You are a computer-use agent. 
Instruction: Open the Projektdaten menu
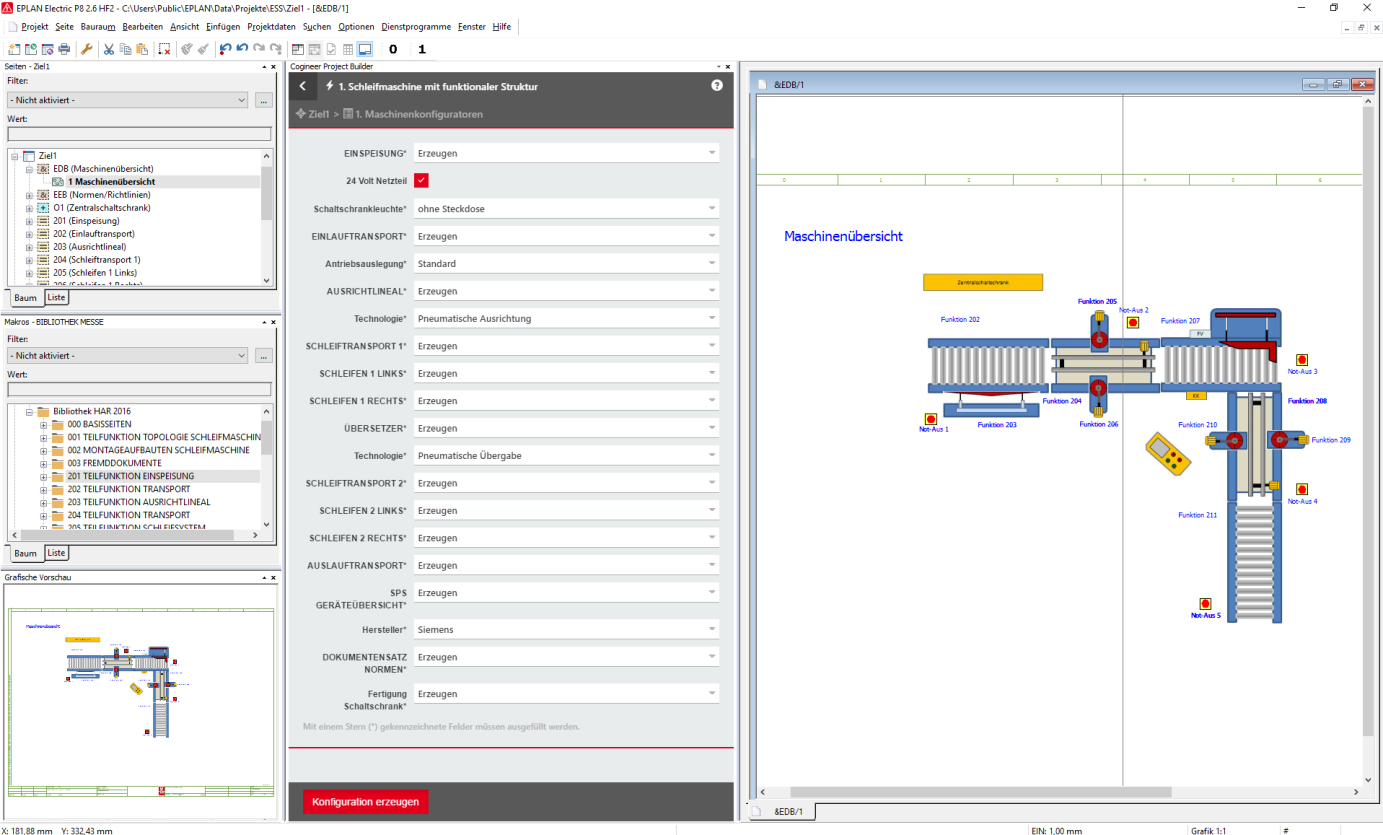click(271, 26)
